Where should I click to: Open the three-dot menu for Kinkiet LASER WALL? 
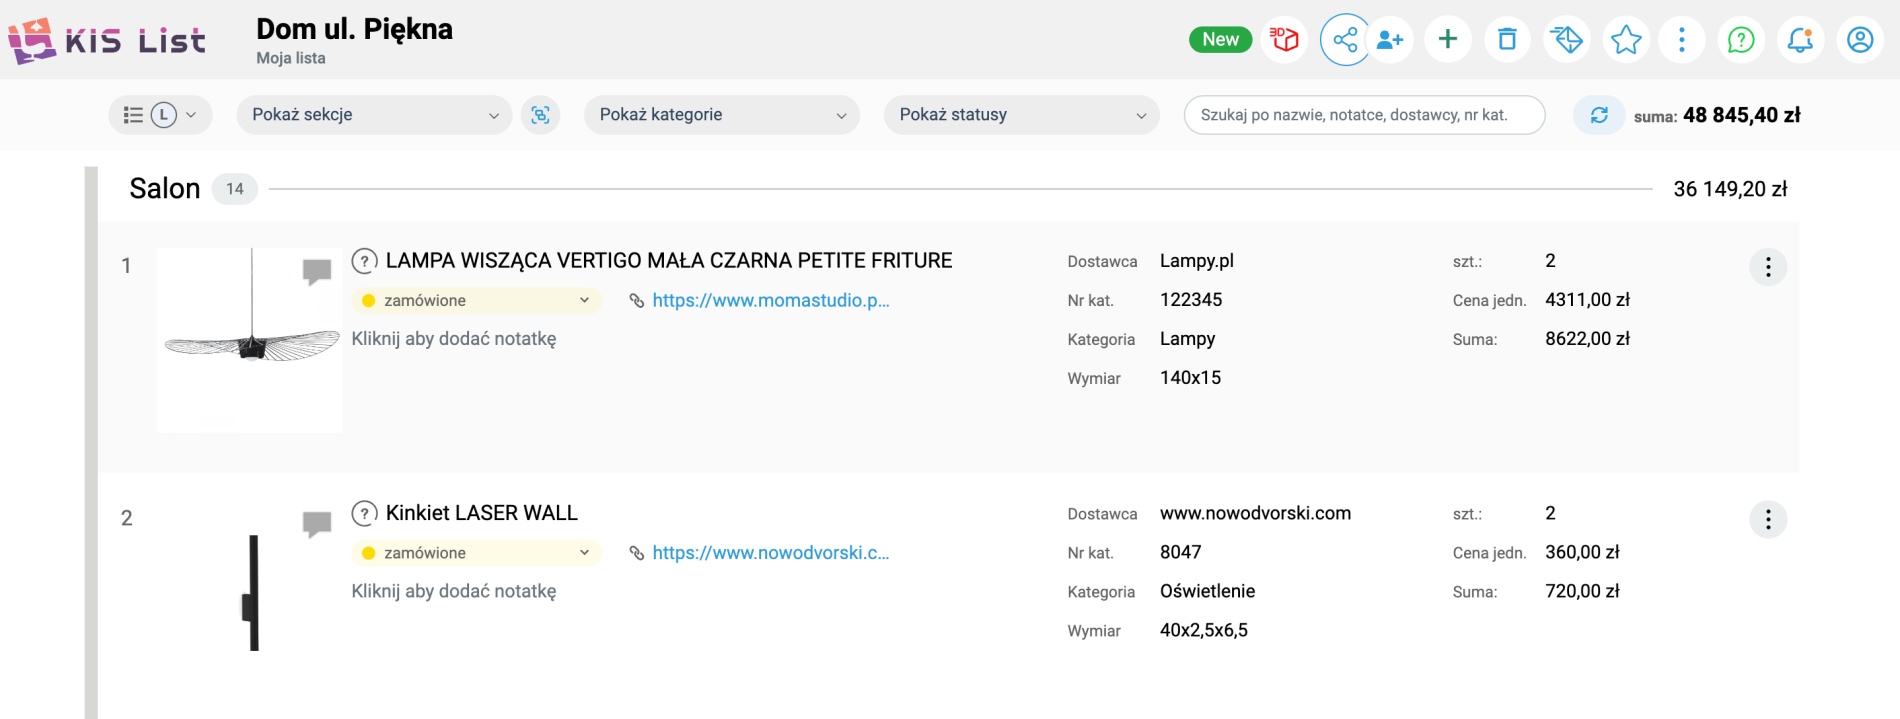click(x=1767, y=520)
